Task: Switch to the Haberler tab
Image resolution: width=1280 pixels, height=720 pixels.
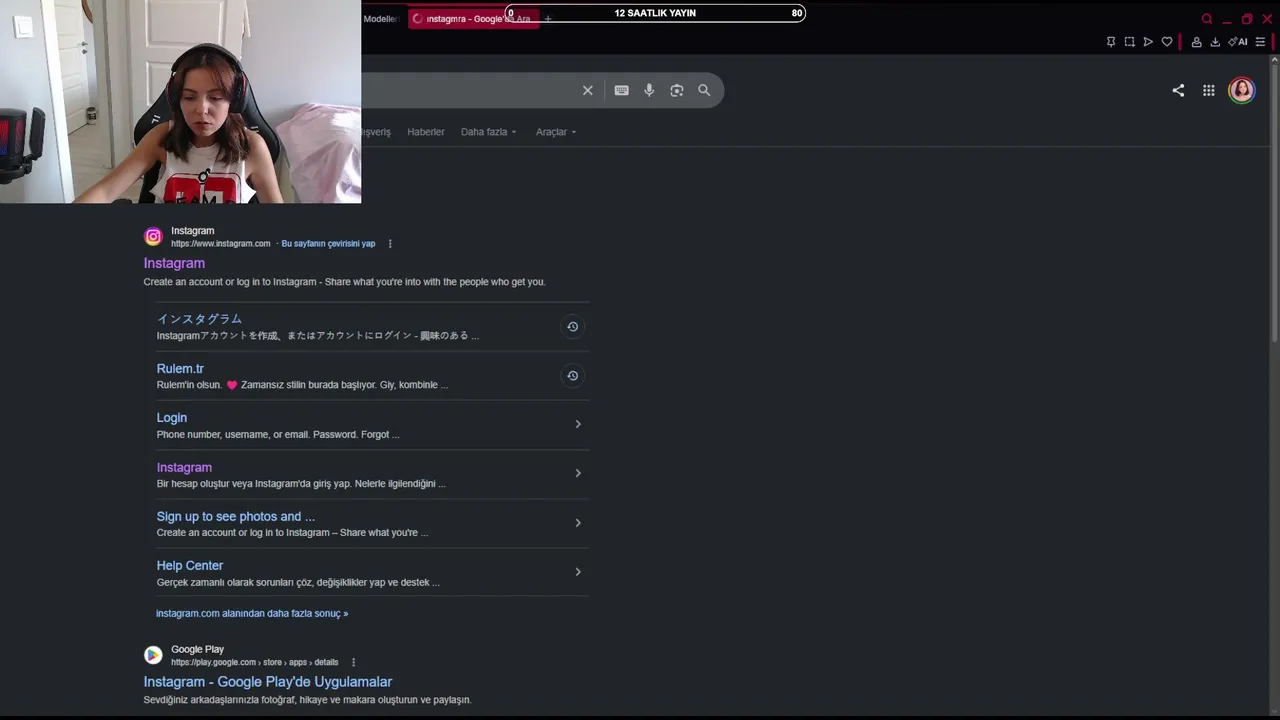Action: click(426, 132)
